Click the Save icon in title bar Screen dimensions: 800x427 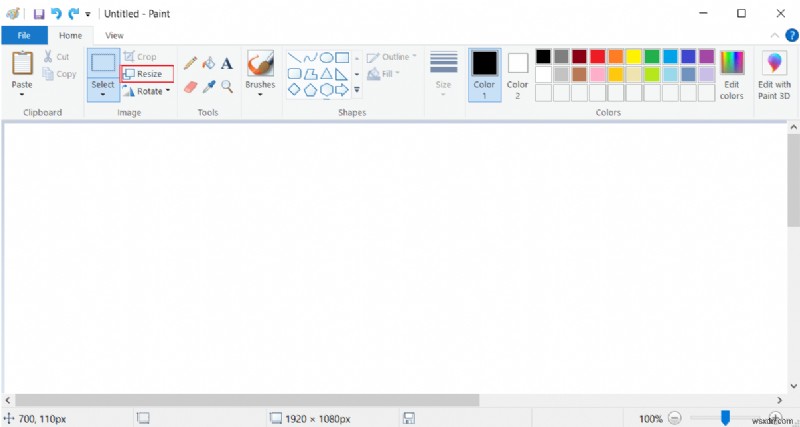point(39,14)
